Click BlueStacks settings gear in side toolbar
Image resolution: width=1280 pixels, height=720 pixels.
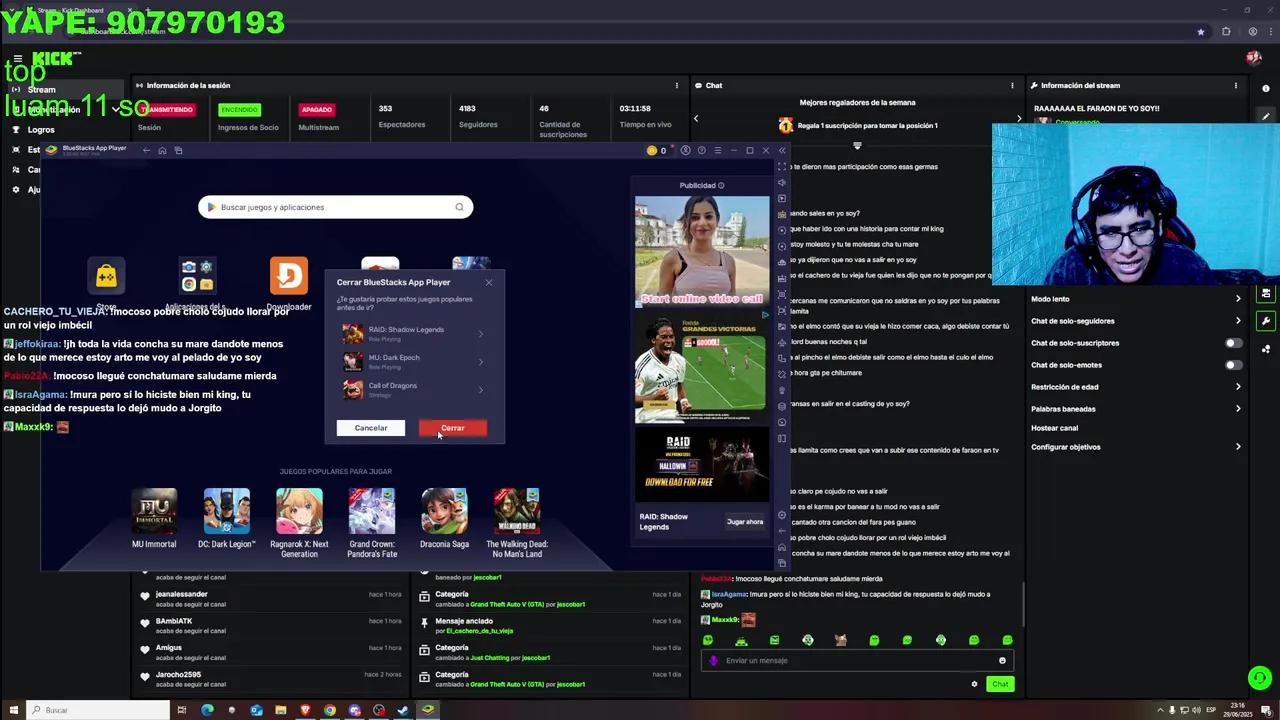pos(782,515)
